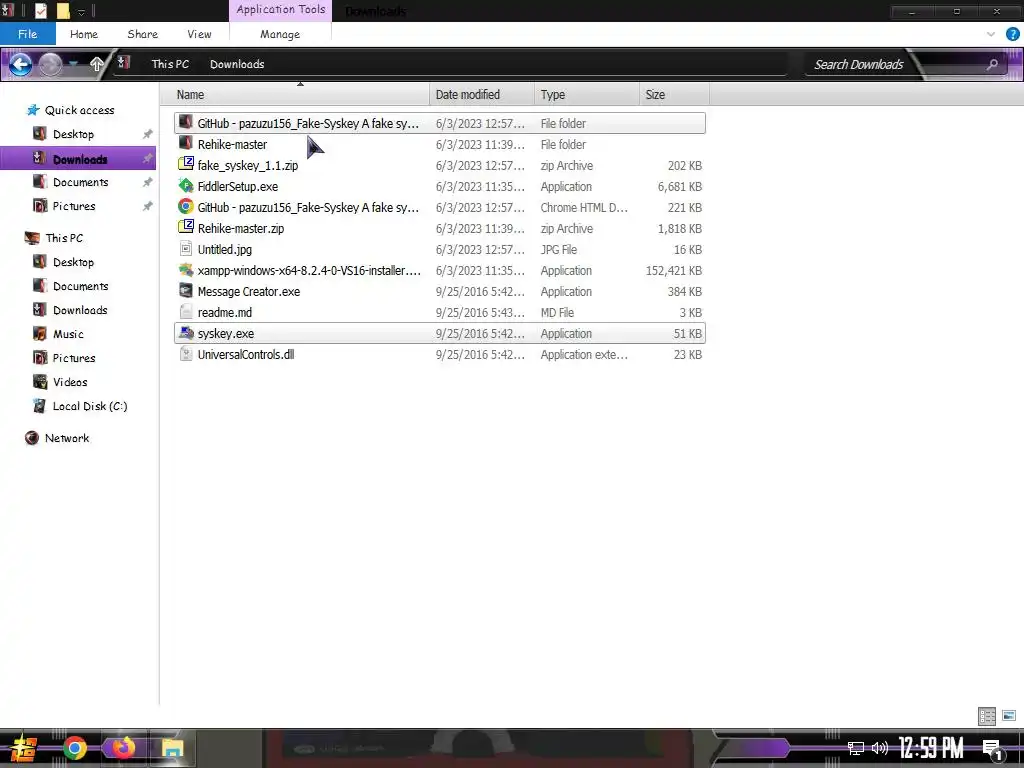This screenshot has height=768, width=1024.
Task: Go back with the blue back arrow
Action: (x=20, y=64)
